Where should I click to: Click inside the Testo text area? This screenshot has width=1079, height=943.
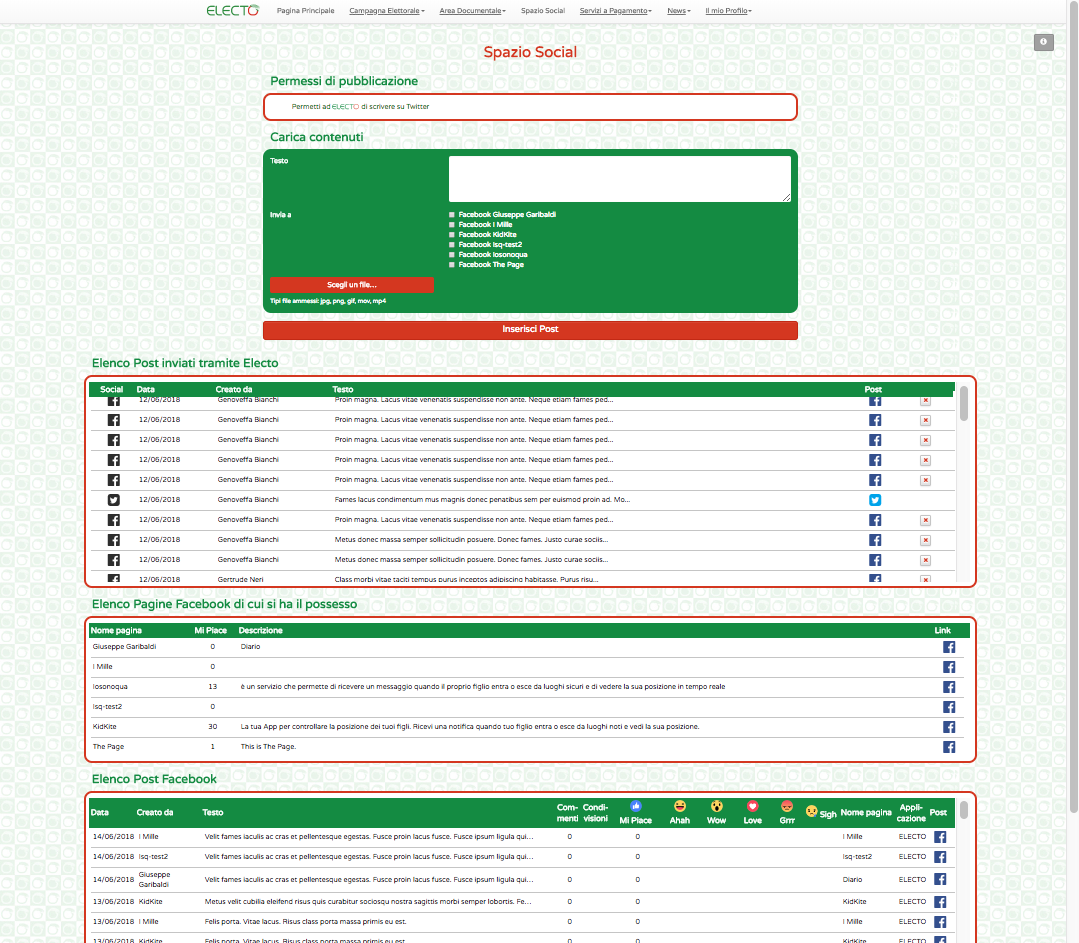(619, 179)
